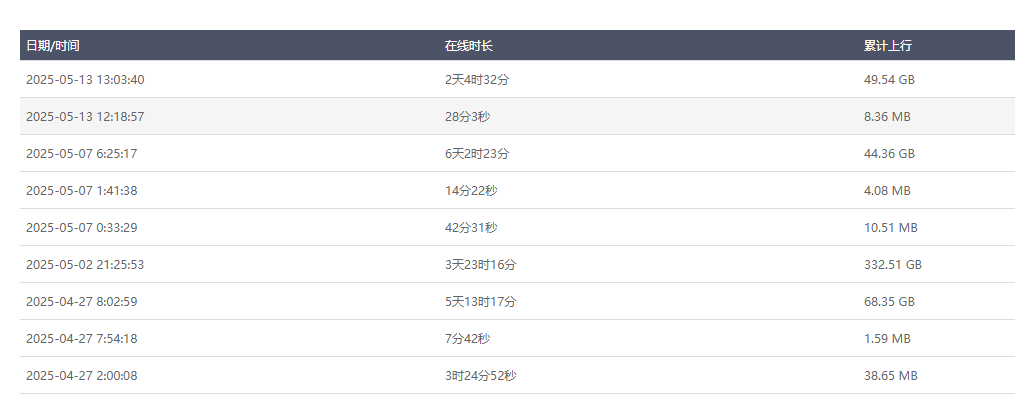
Task: Click the 2天4时32分 duration cell
Action: coord(477,80)
